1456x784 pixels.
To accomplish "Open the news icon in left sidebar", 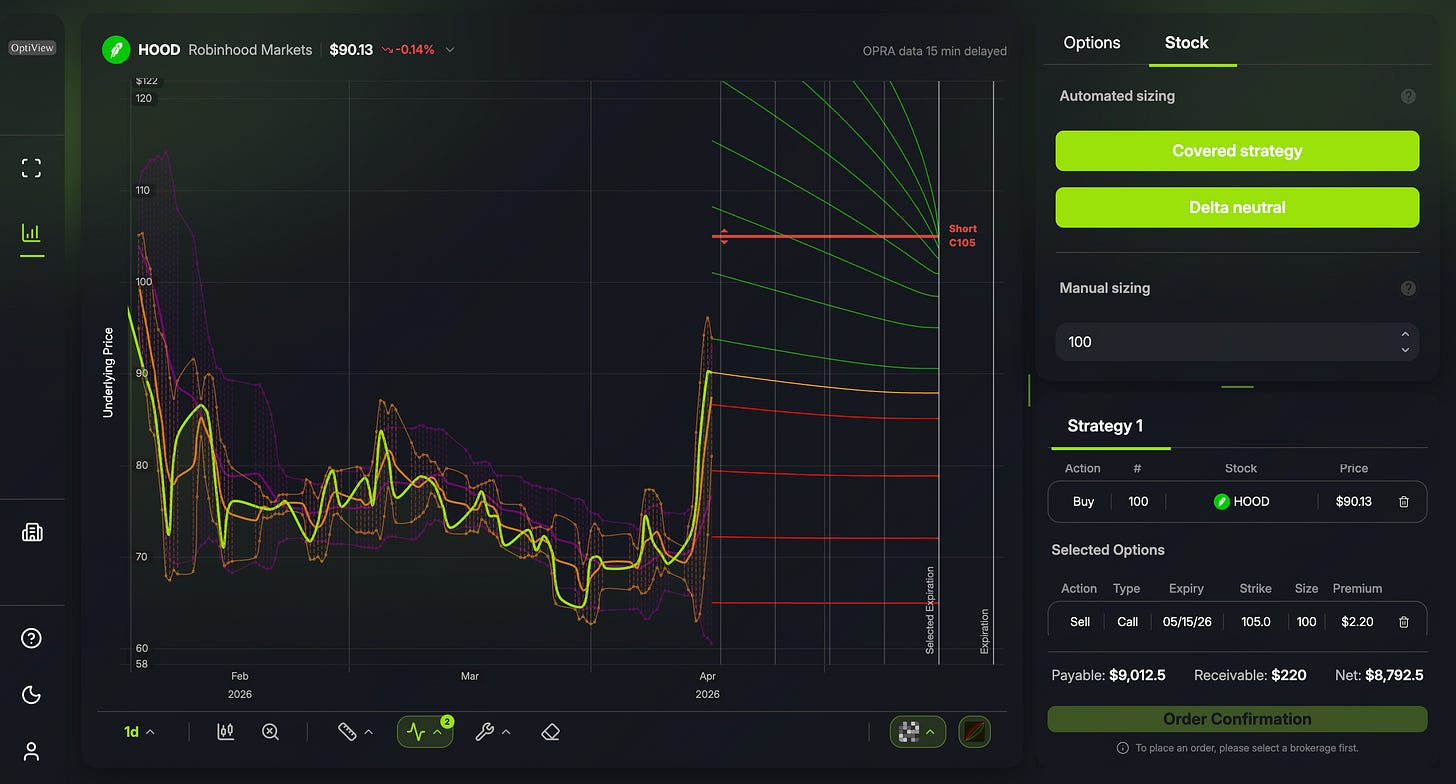I will click(x=31, y=532).
